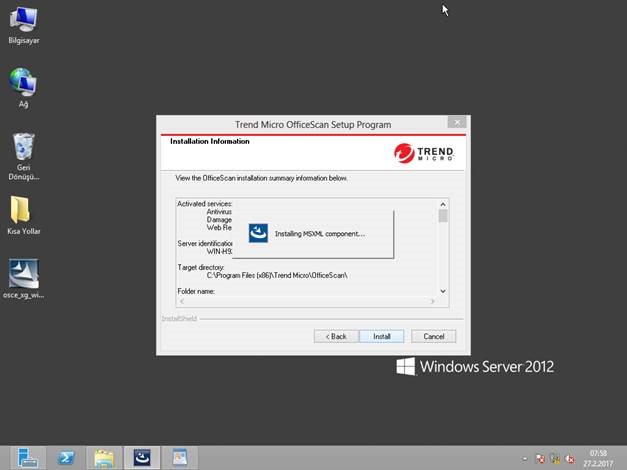Screen dimensions: 627x470
Task: Click the Back button
Action: point(336,336)
